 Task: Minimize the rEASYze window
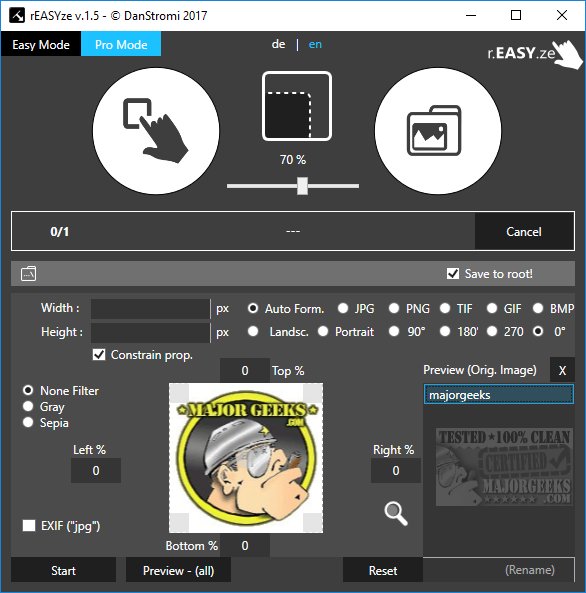click(x=471, y=16)
